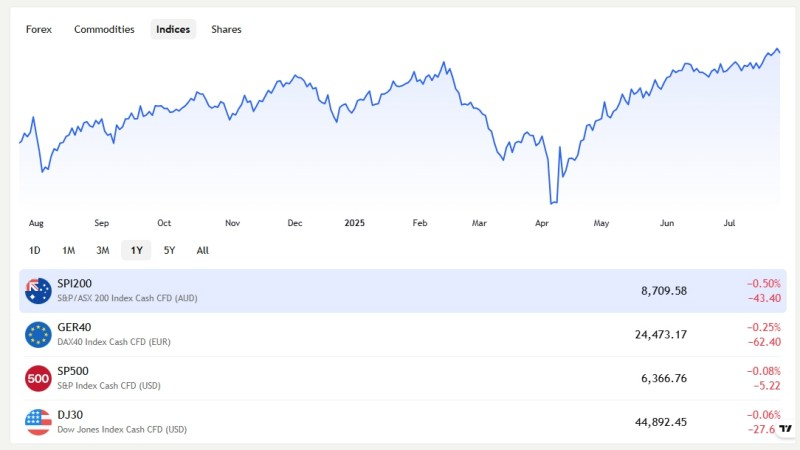
Task: Set chart range to 3M
Action: (x=103, y=251)
